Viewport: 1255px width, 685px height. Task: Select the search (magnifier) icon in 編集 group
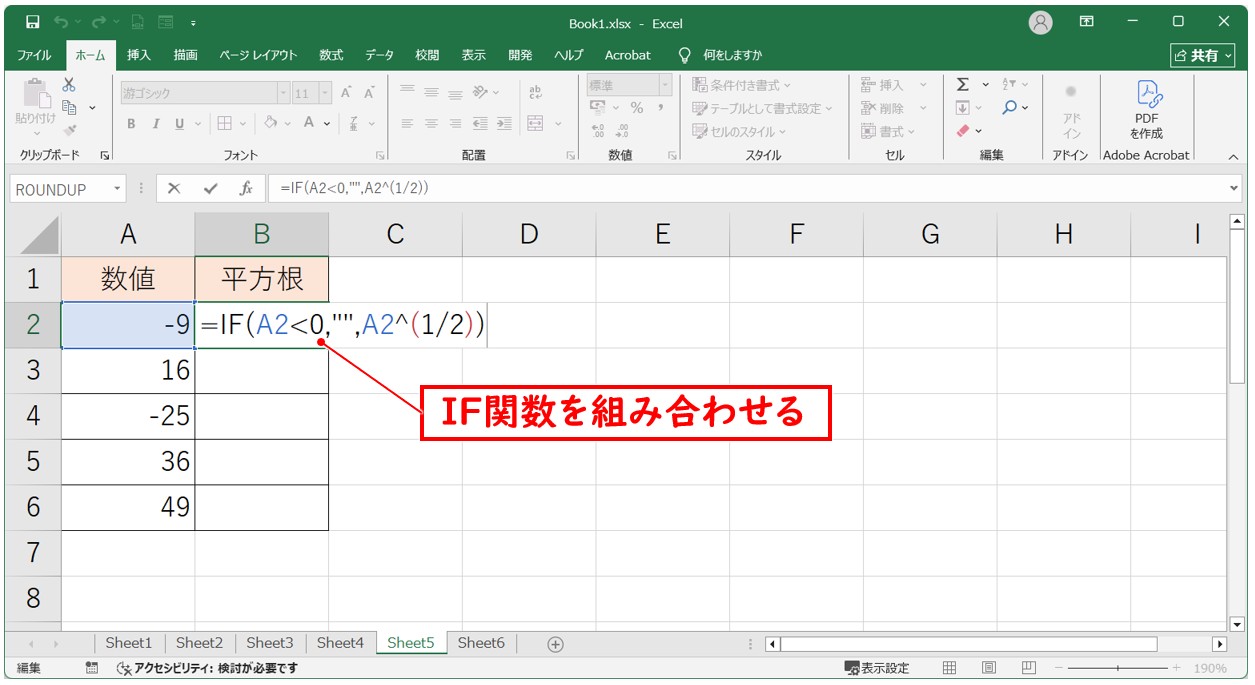click(x=1010, y=107)
